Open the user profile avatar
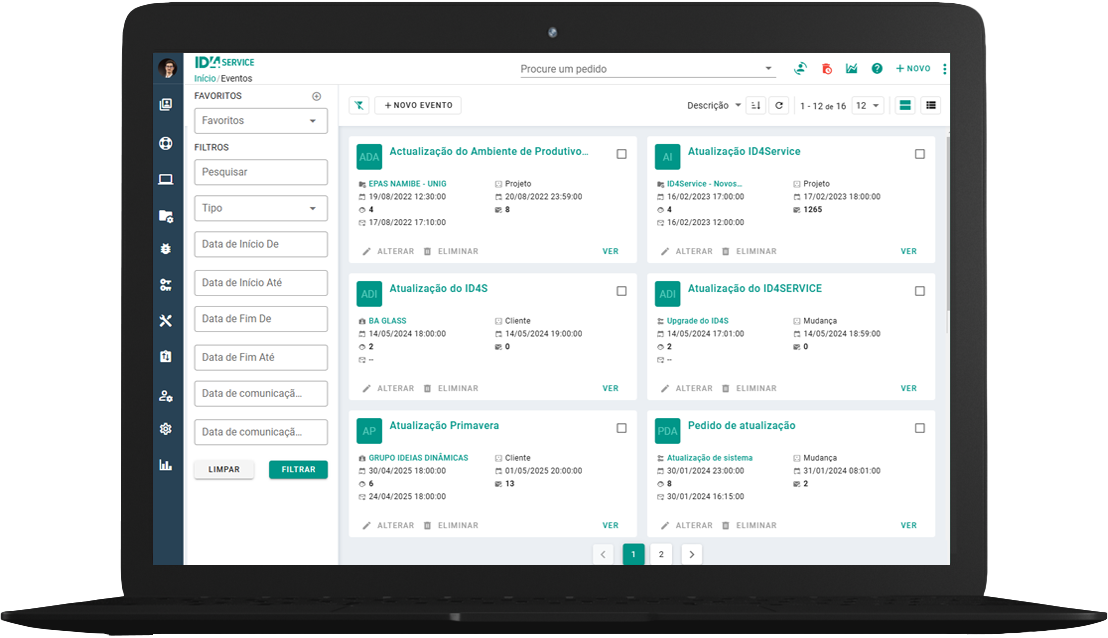 coord(167,69)
